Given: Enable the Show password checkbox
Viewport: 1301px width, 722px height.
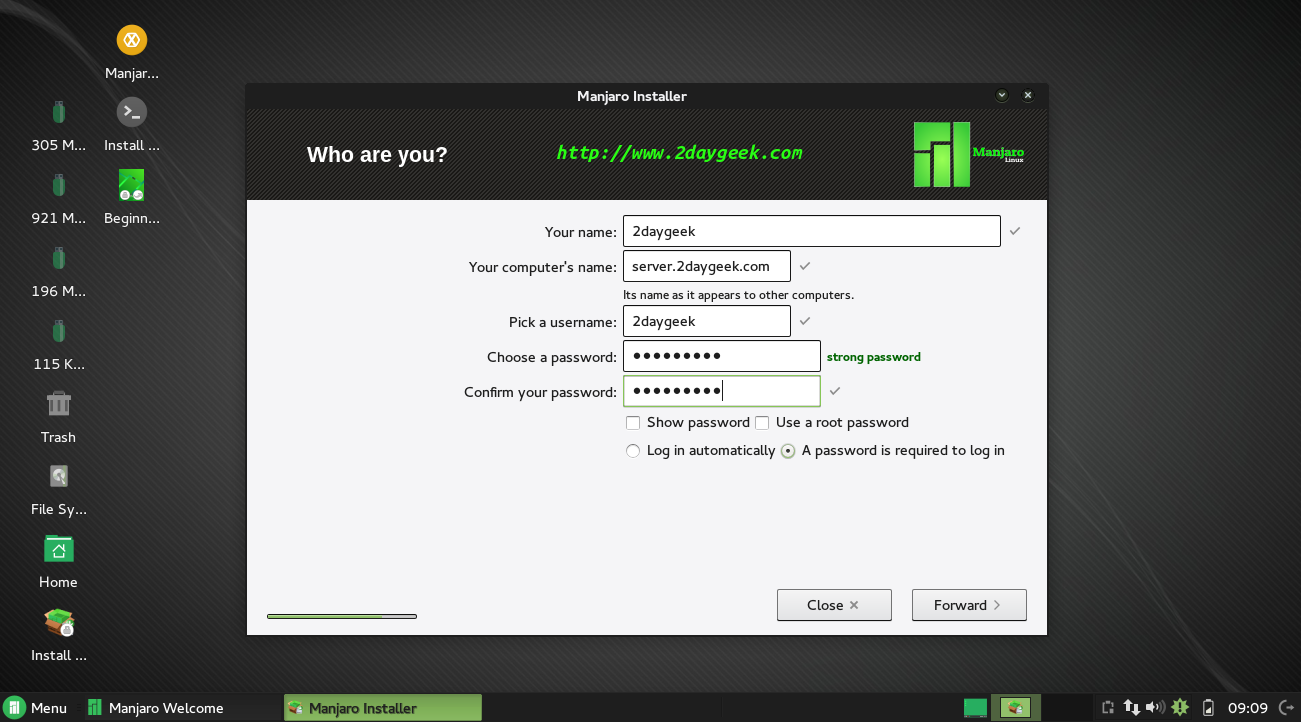Looking at the screenshot, I should (x=633, y=423).
